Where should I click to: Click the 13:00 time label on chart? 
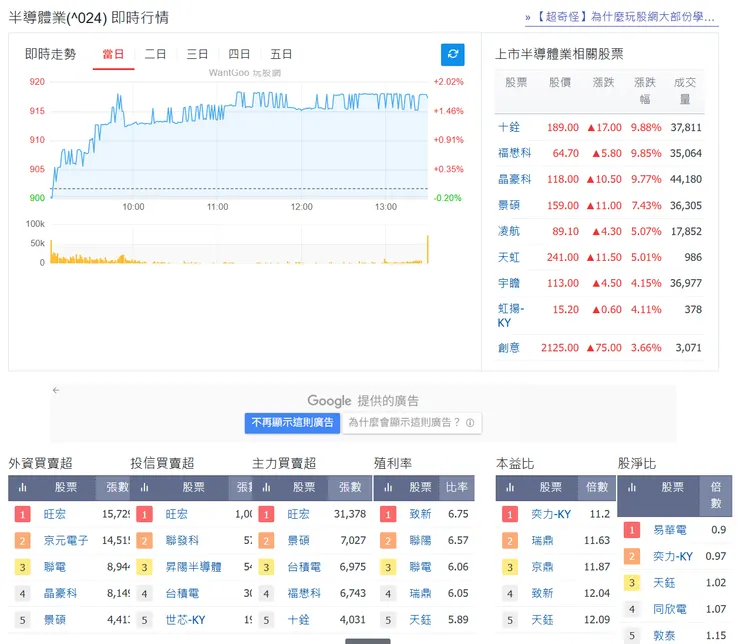coord(386,207)
